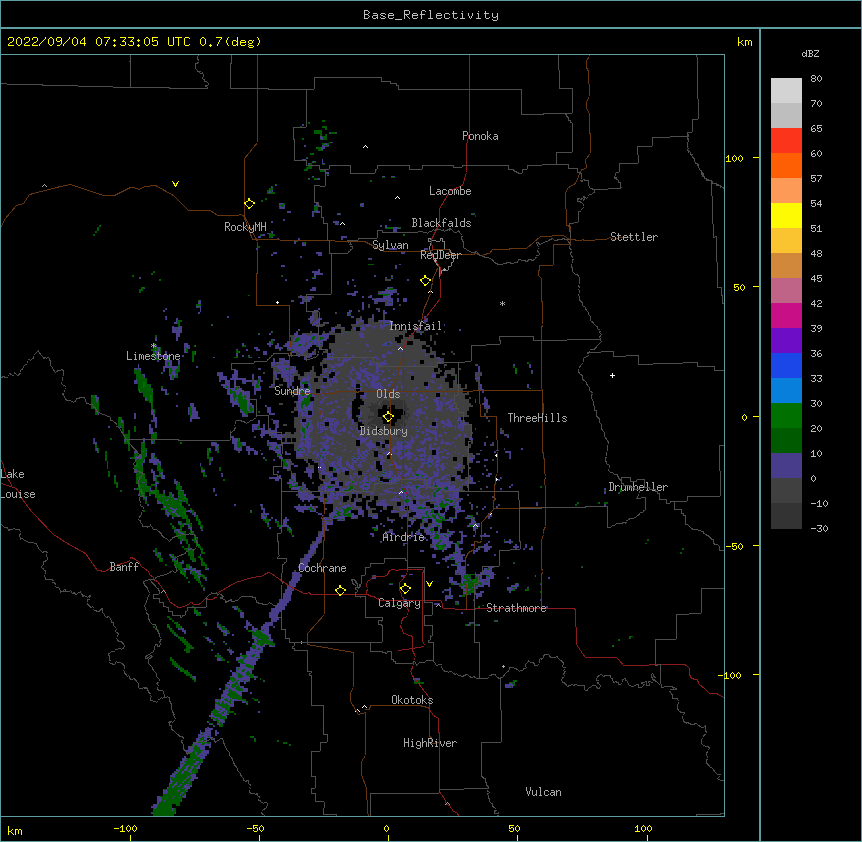Viewport: 862px width, 842px height.
Task: Click the yellow diamond marker near RockyMH
Action: (250, 204)
